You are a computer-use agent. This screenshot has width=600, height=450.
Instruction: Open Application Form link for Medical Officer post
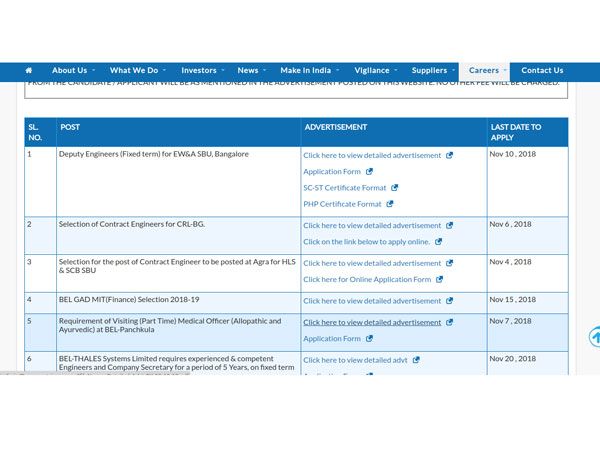point(332,339)
